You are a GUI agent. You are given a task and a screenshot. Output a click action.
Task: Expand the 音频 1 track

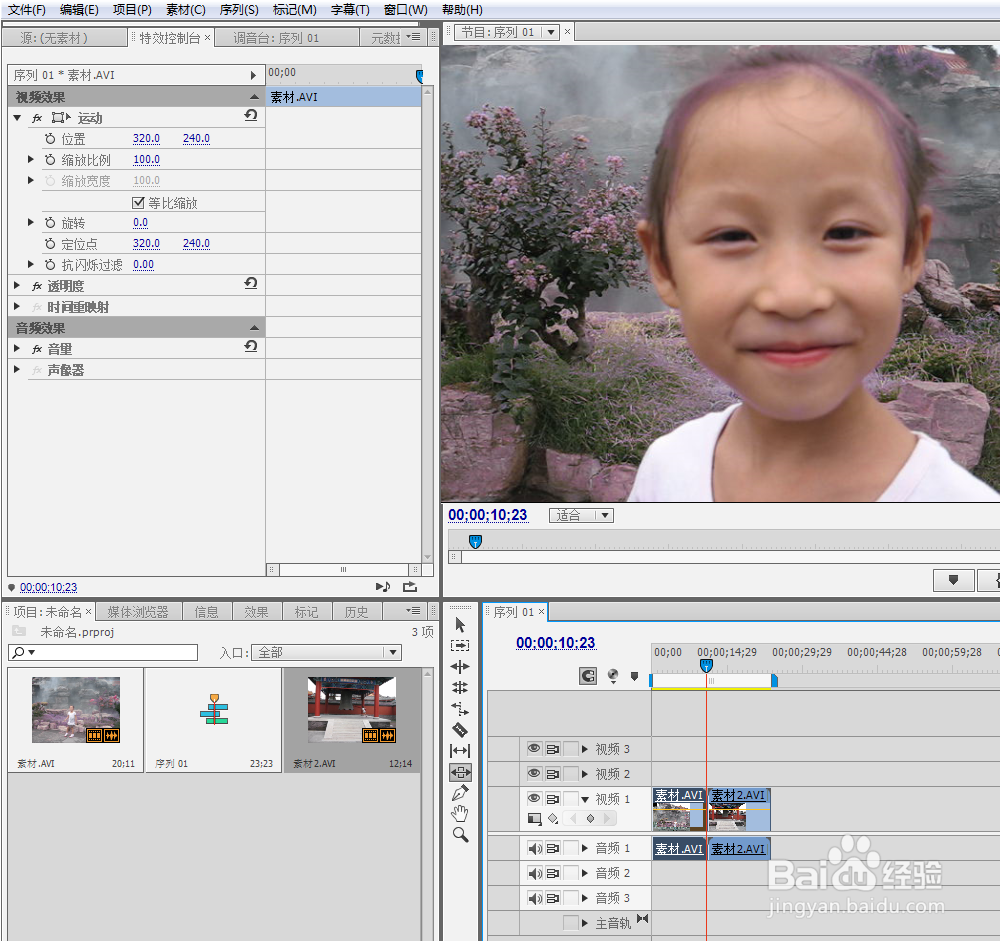click(585, 848)
